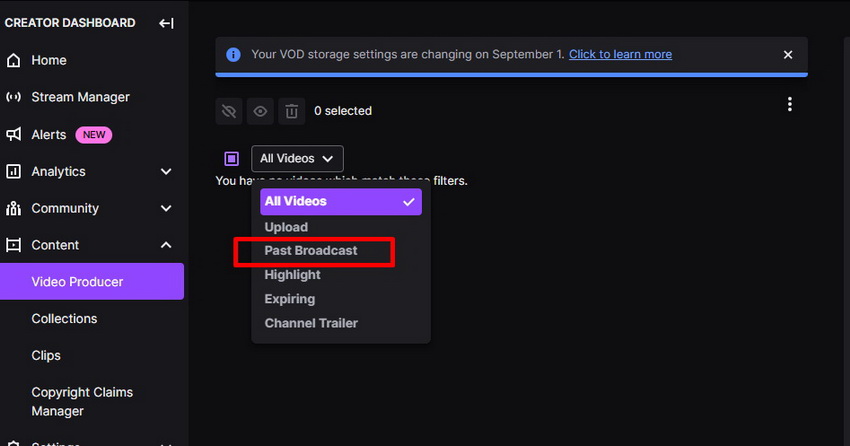Click the Alerts megaphone icon
Viewport: 850px width, 446px height.
point(14,134)
